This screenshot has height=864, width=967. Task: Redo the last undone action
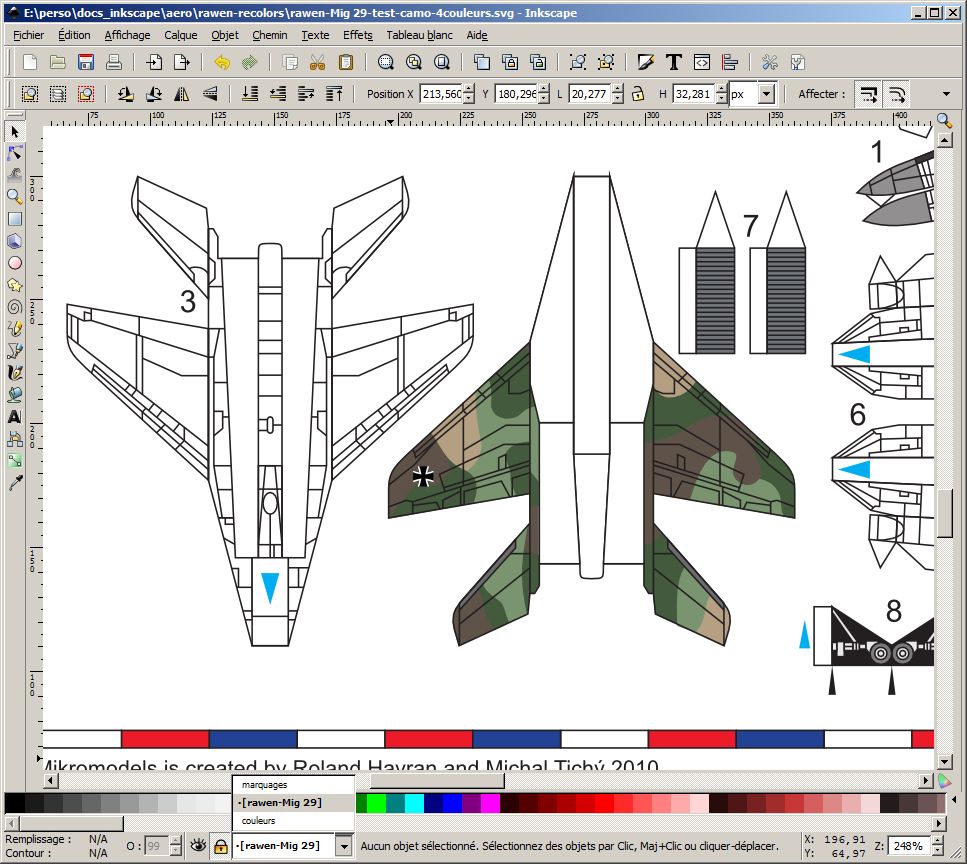point(250,62)
